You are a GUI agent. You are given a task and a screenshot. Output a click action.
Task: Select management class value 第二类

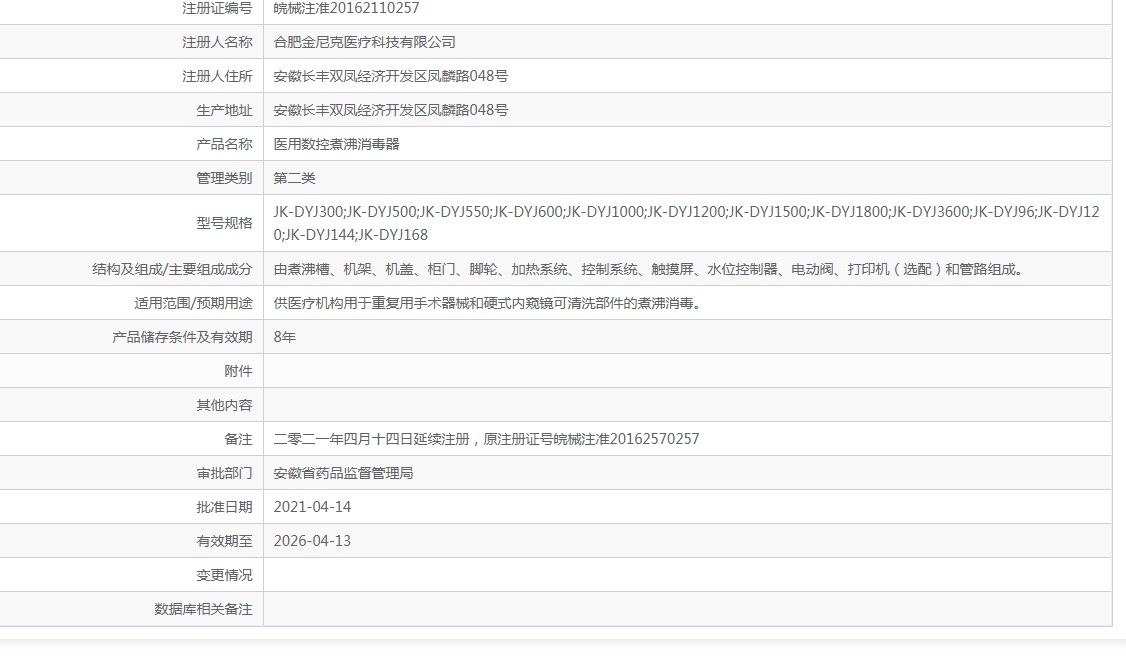[294, 177]
